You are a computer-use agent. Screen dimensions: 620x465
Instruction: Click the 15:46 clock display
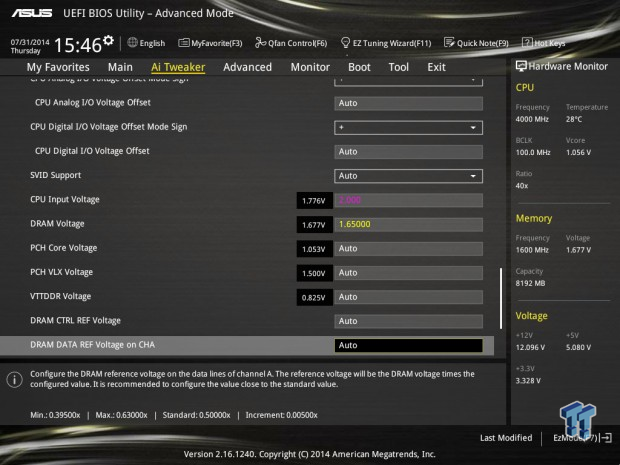tap(78, 45)
